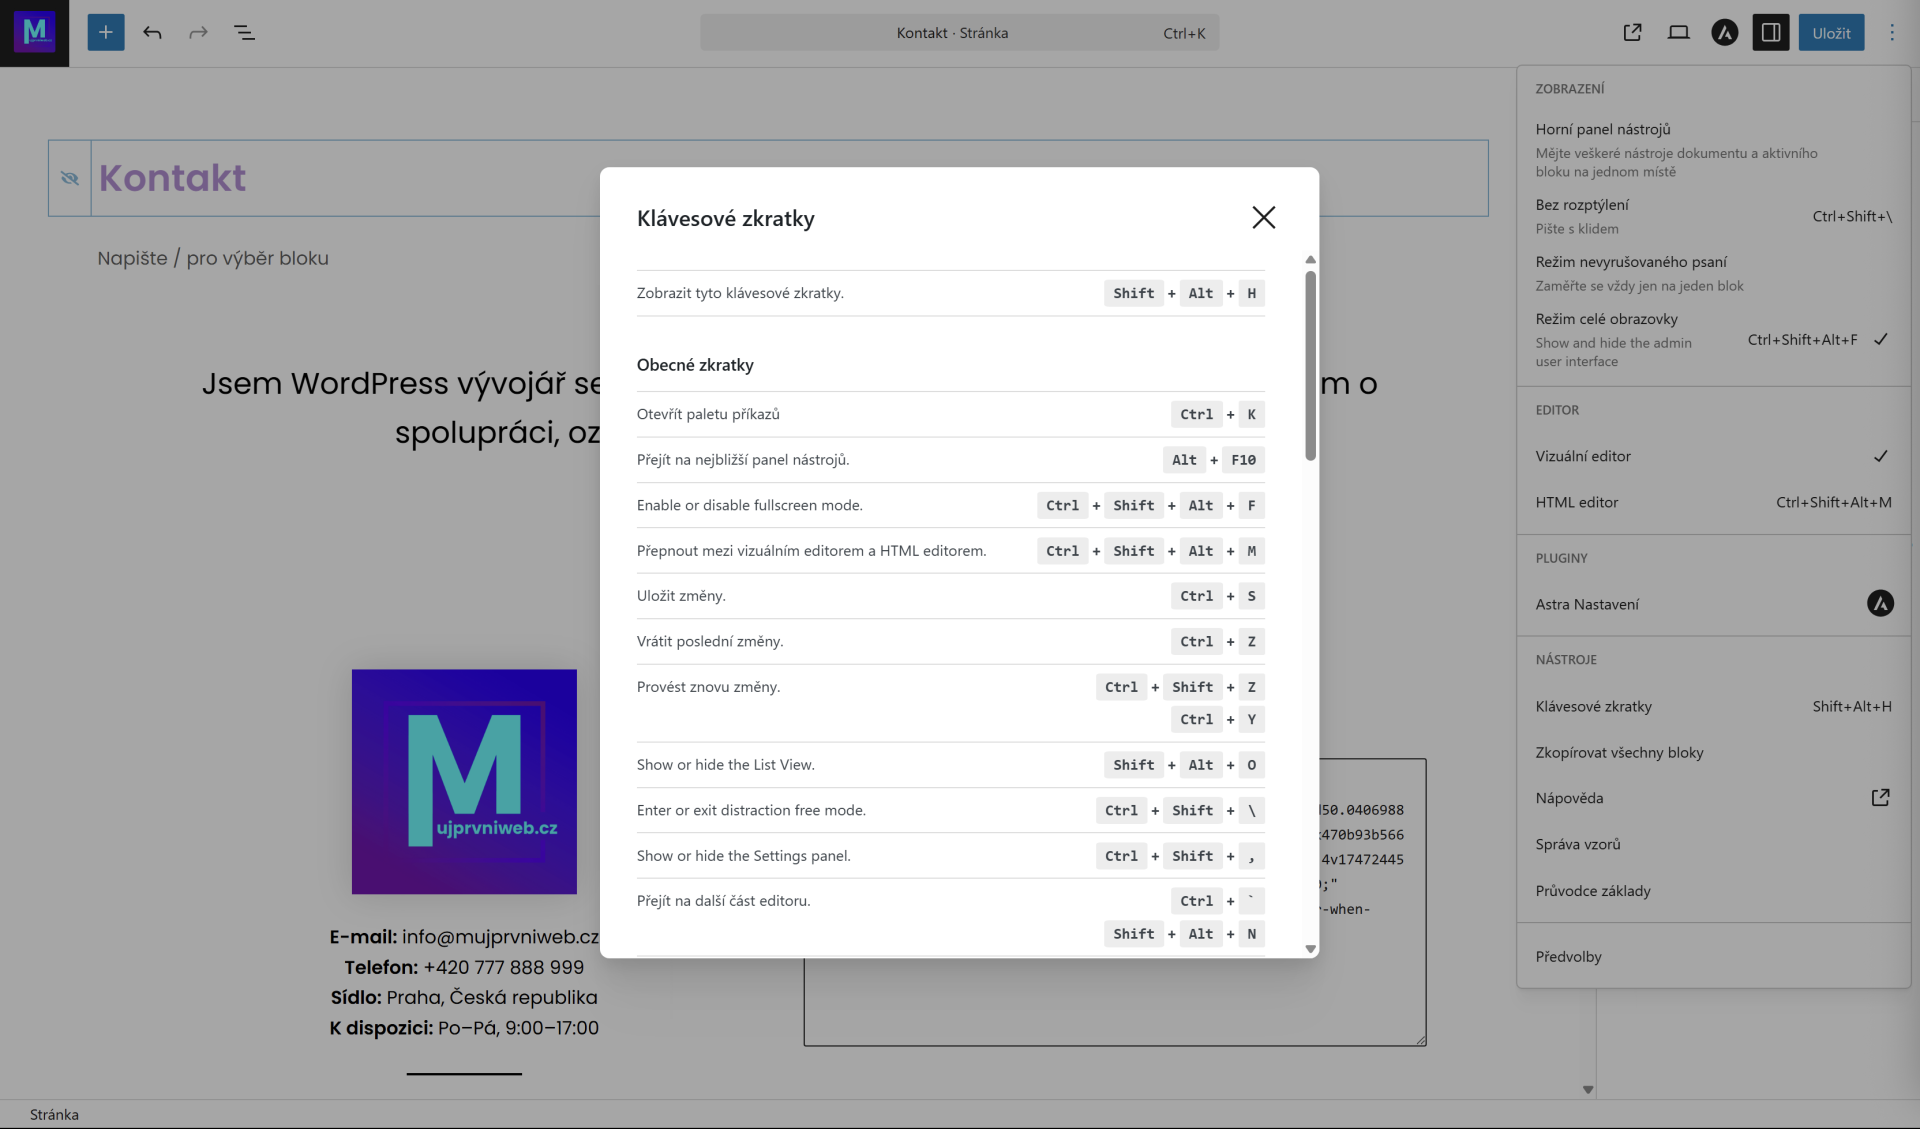1920x1129 pixels.
Task: Close the Klávesové zkratky dialog
Action: pos(1263,217)
